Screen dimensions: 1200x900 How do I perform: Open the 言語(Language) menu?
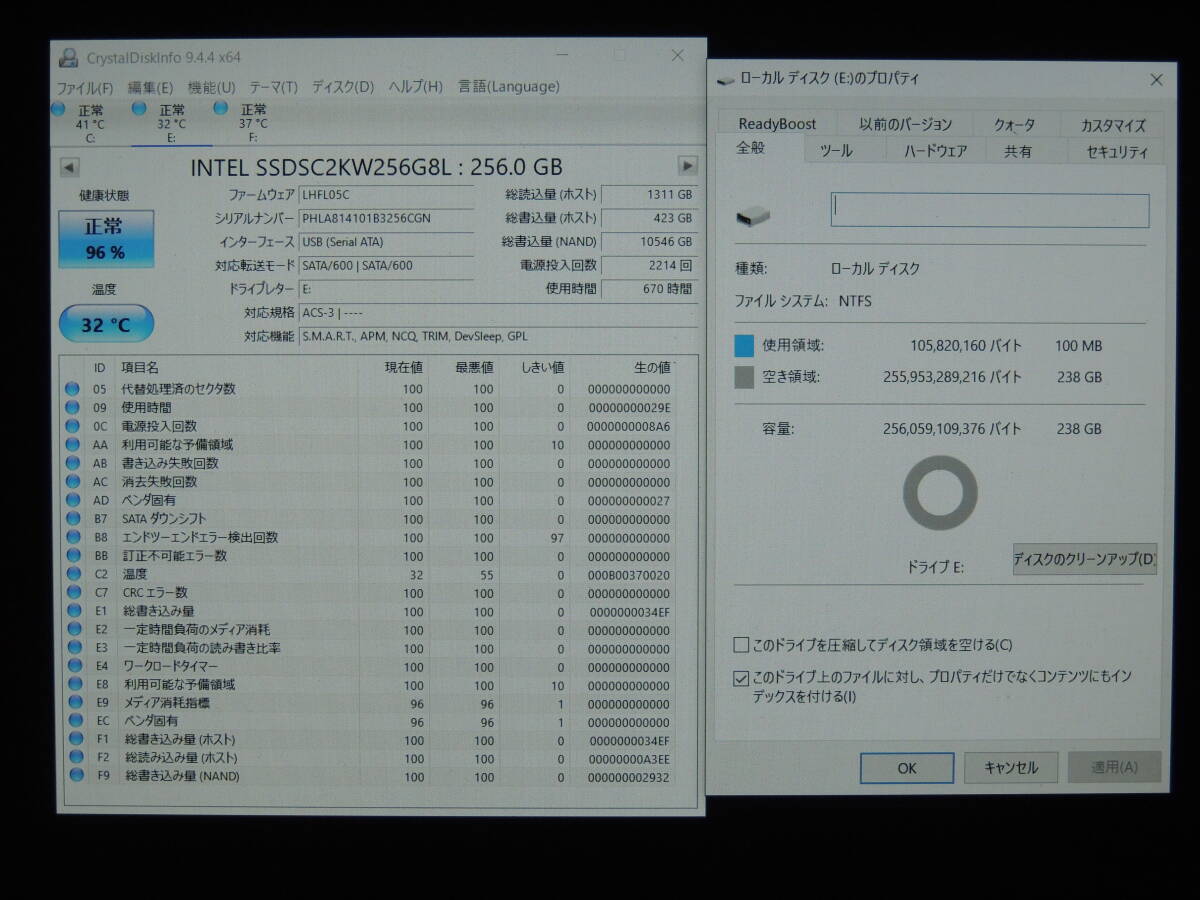508,87
